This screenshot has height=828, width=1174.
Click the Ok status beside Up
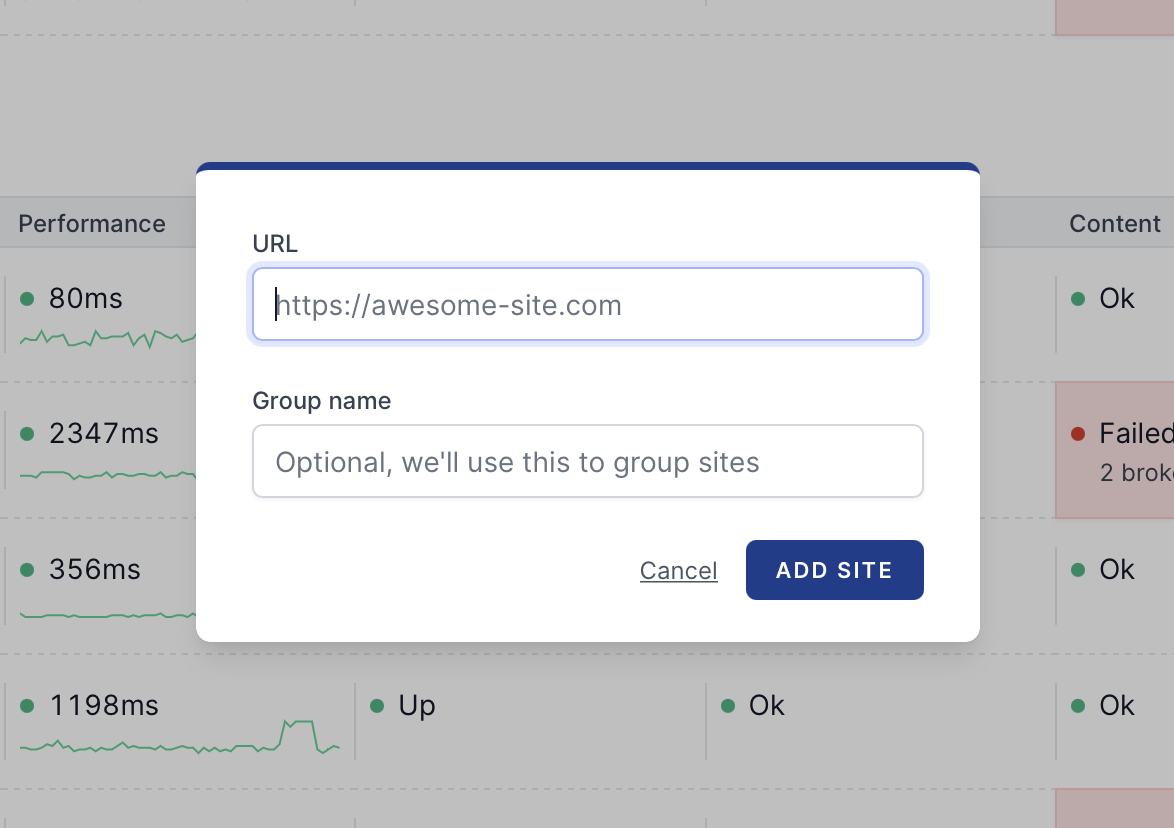tap(767, 705)
